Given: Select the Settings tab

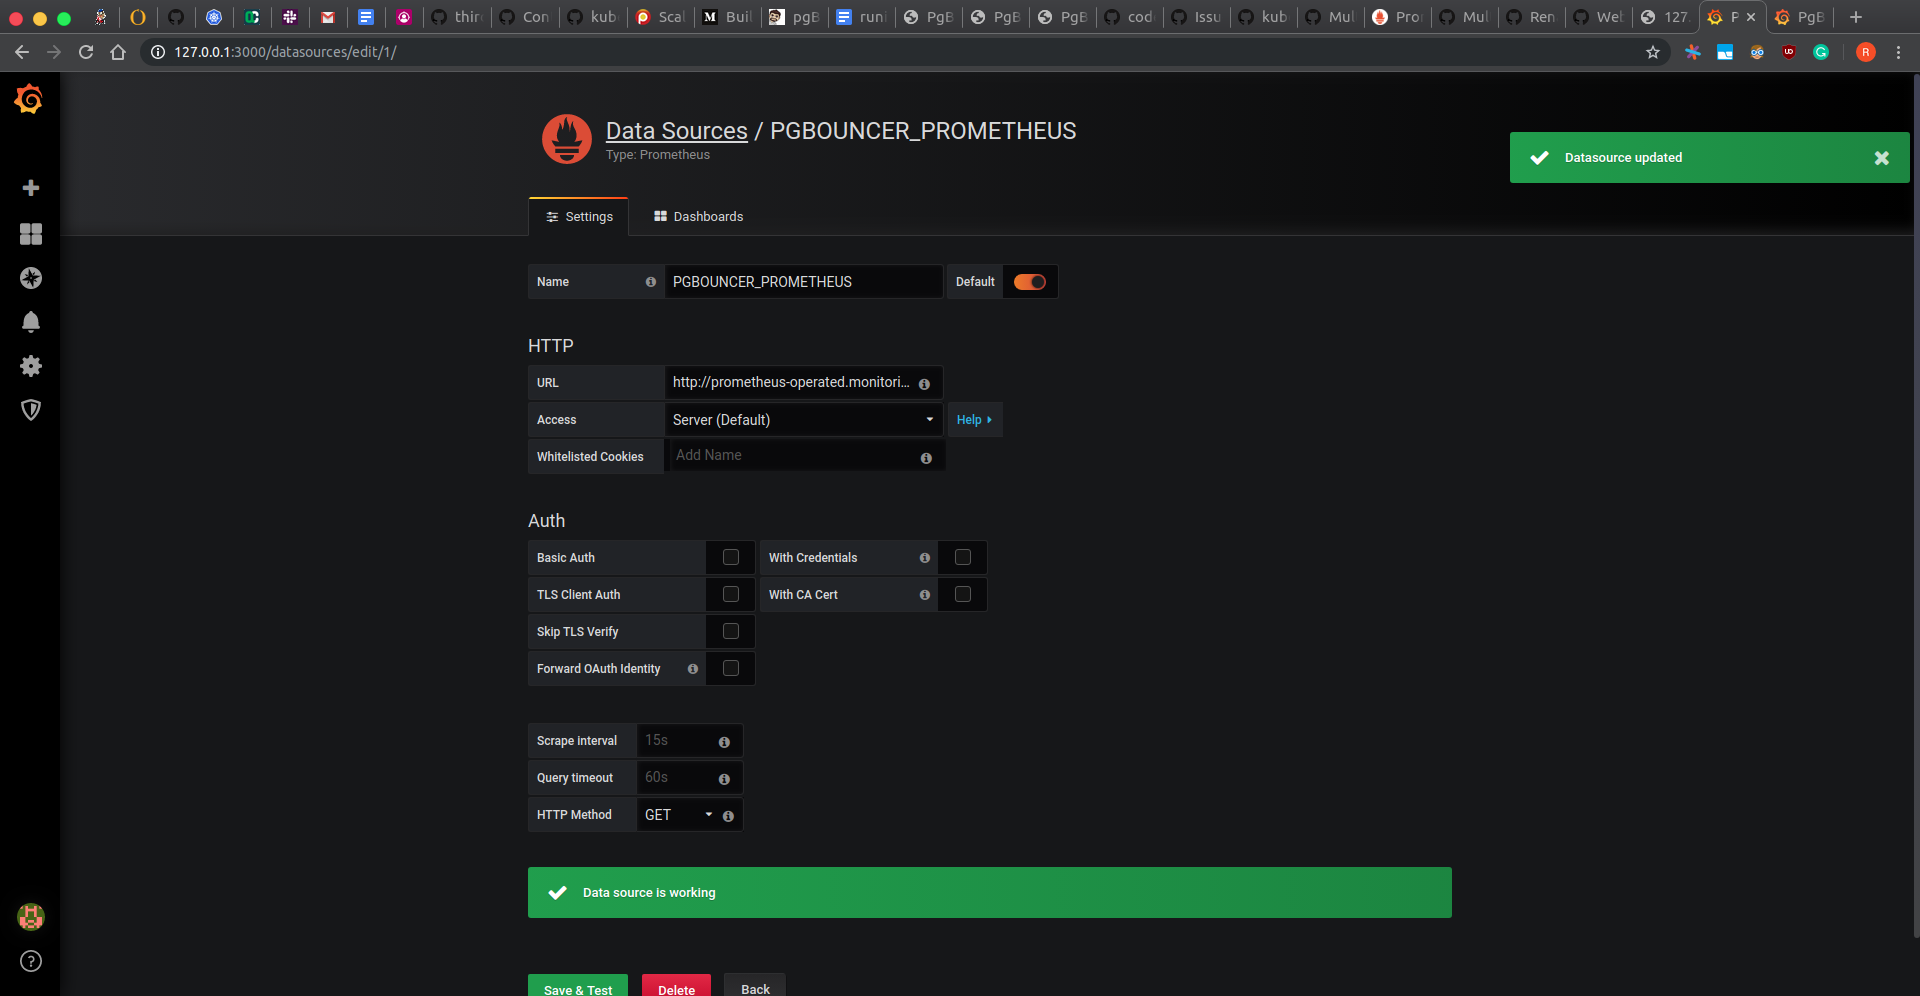Looking at the screenshot, I should pyautogui.click(x=579, y=217).
